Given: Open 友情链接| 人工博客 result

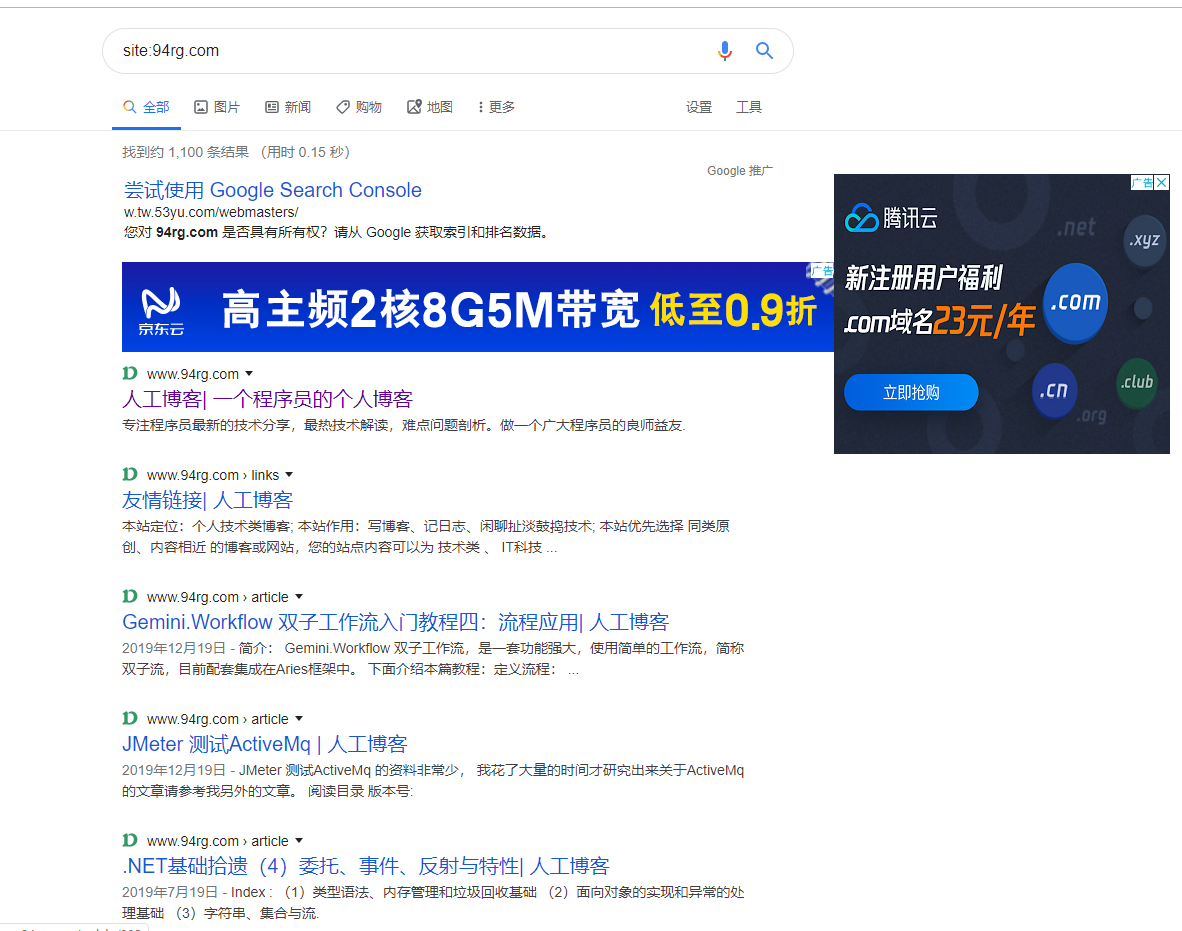Looking at the screenshot, I should (x=207, y=500).
